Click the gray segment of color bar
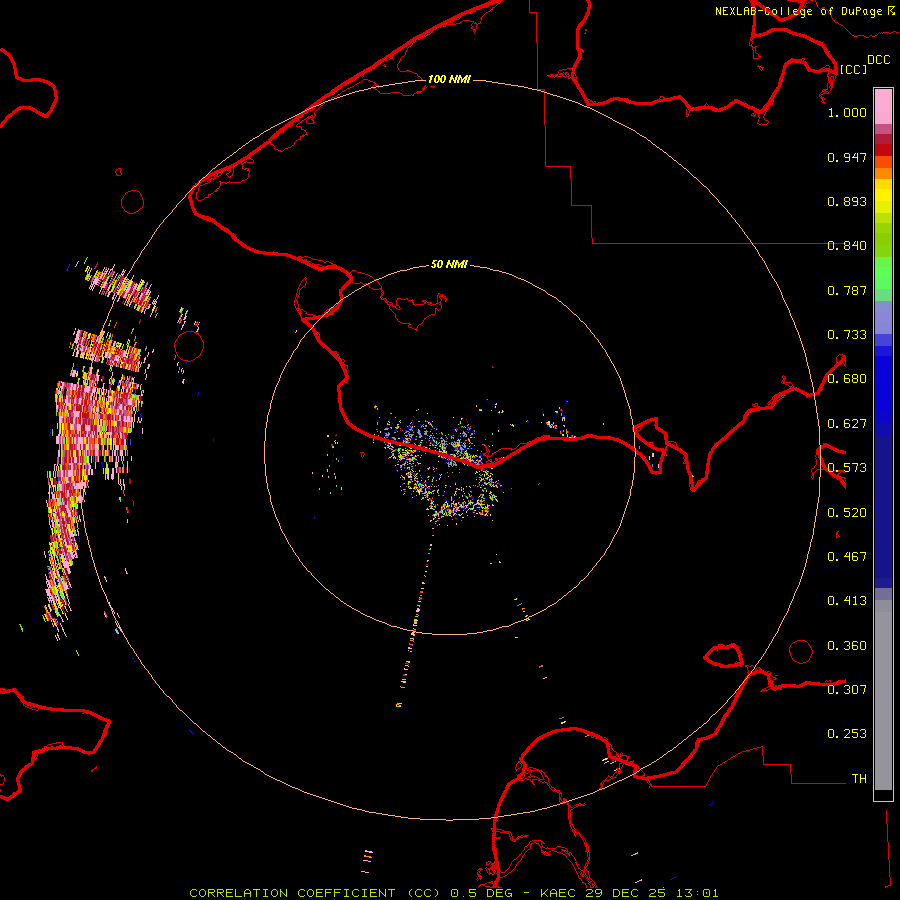The image size is (900, 900). [x=883, y=695]
